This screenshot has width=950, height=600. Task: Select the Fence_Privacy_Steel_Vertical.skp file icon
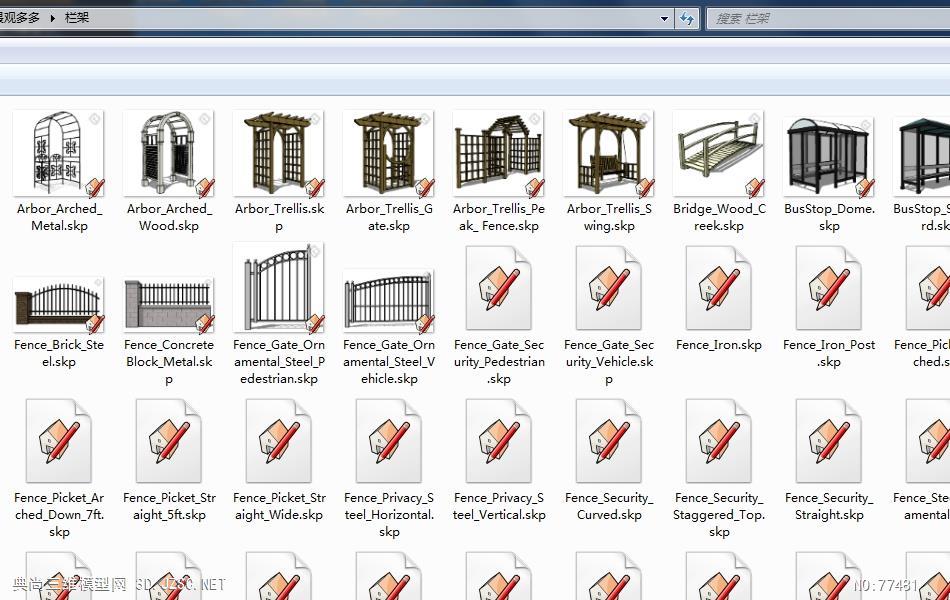[499, 441]
